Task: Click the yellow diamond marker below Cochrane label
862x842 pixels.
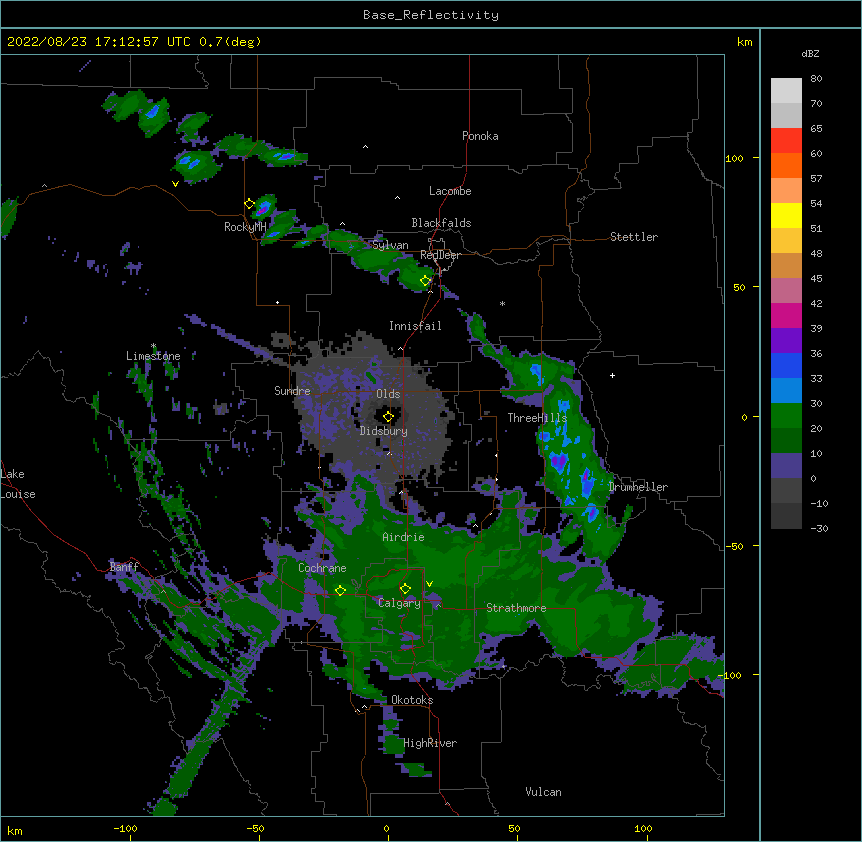Action: click(x=340, y=590)
